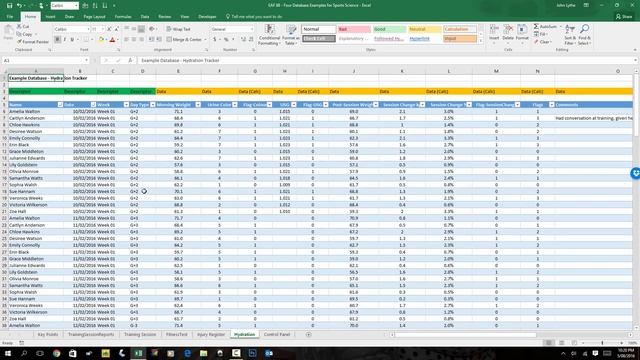Toggle center horizontal alignment

point(134,40)
